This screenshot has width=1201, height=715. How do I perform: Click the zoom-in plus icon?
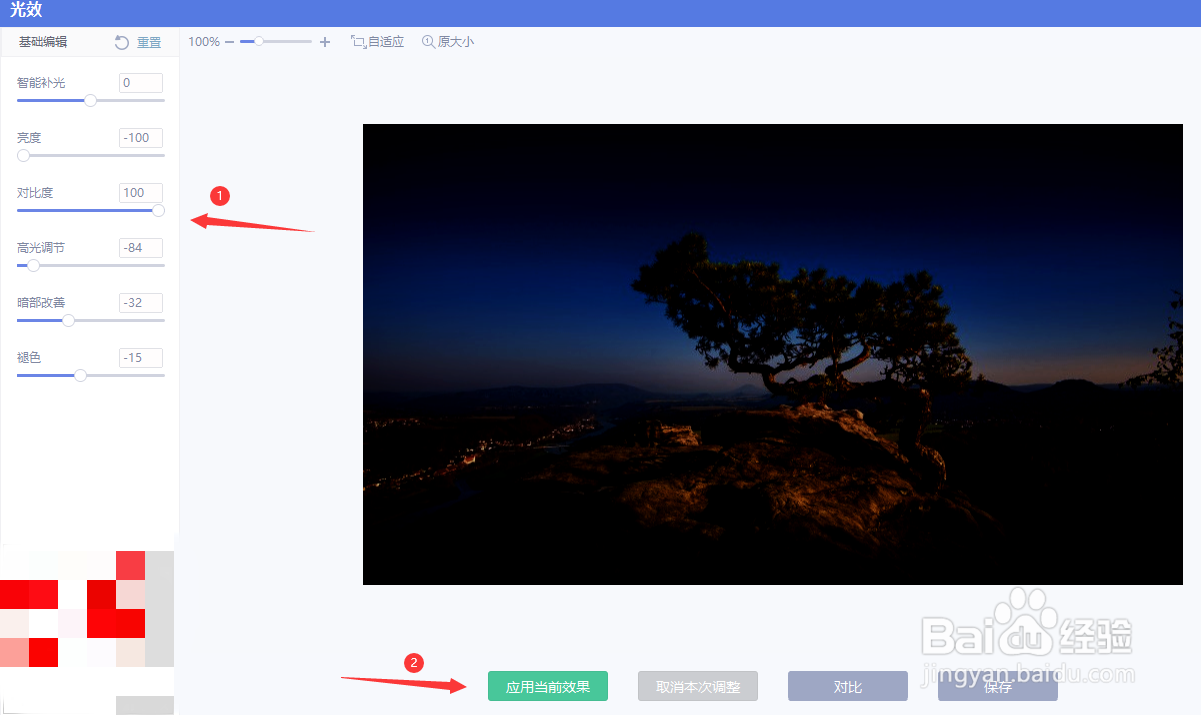click(324, 42)
